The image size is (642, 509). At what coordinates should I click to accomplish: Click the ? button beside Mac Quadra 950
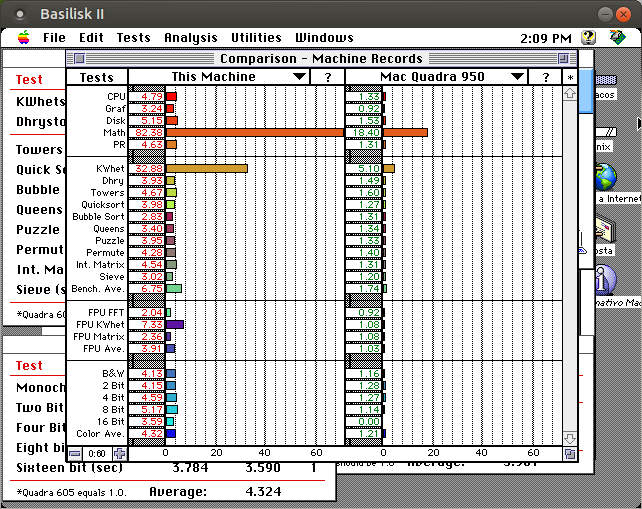tap(545, 77)
